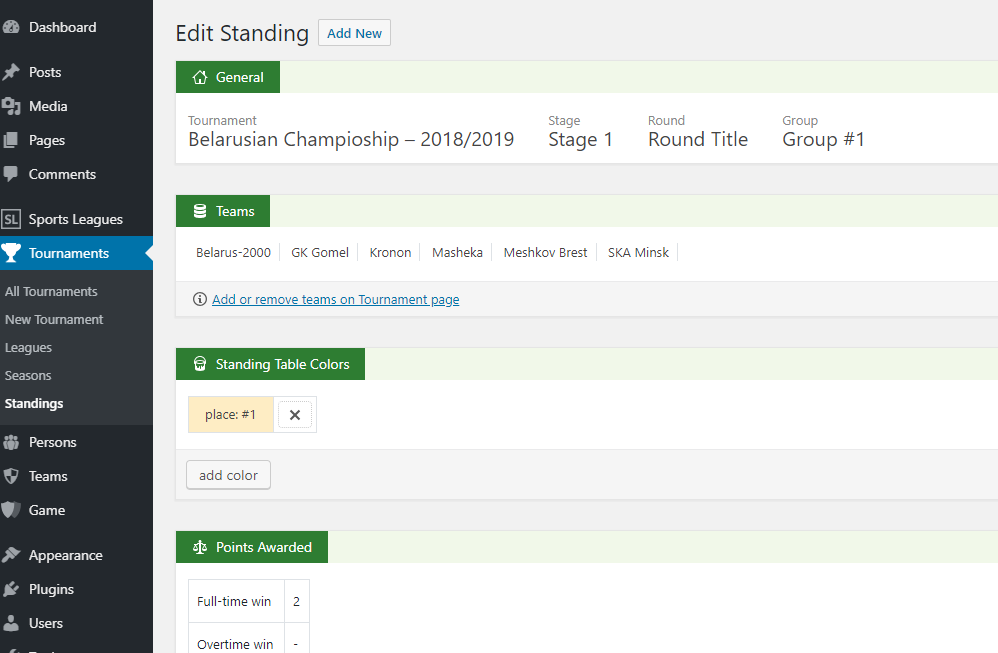Click the Sports Leagues SL icon
This screenshot has width=998, height=653.
[11, 219]
